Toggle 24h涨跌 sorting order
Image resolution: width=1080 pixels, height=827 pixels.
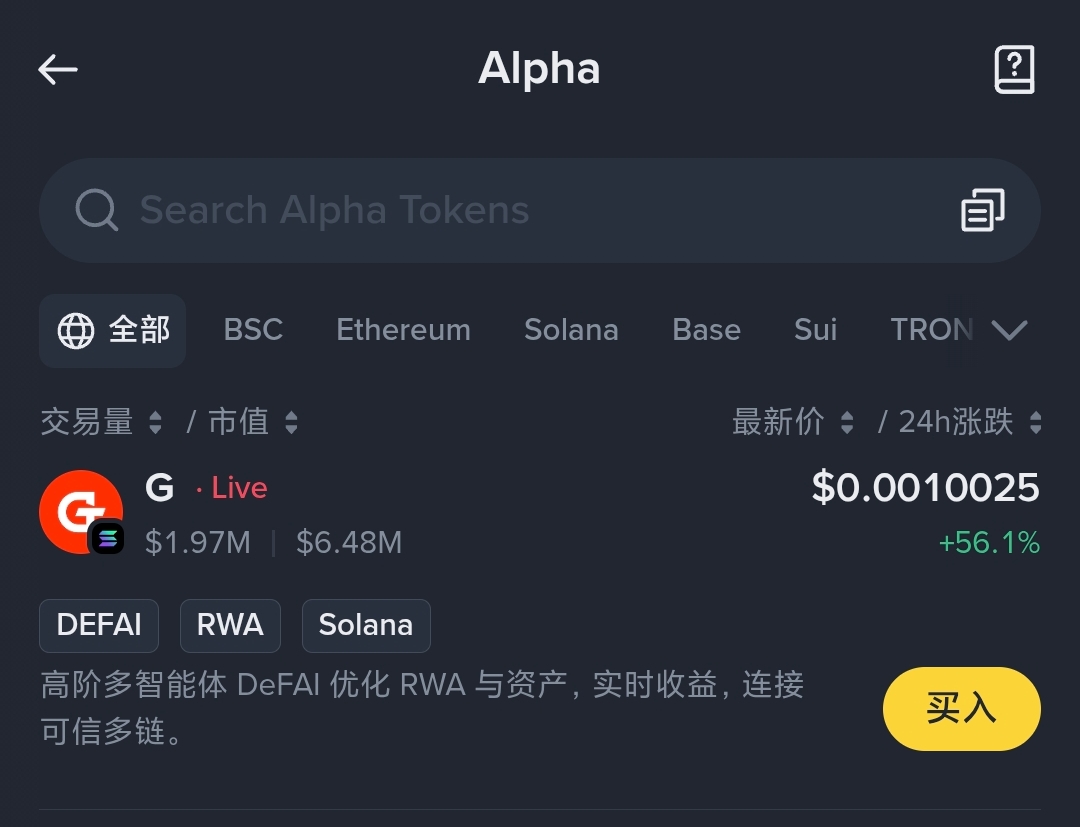[x=1036, y=422]
